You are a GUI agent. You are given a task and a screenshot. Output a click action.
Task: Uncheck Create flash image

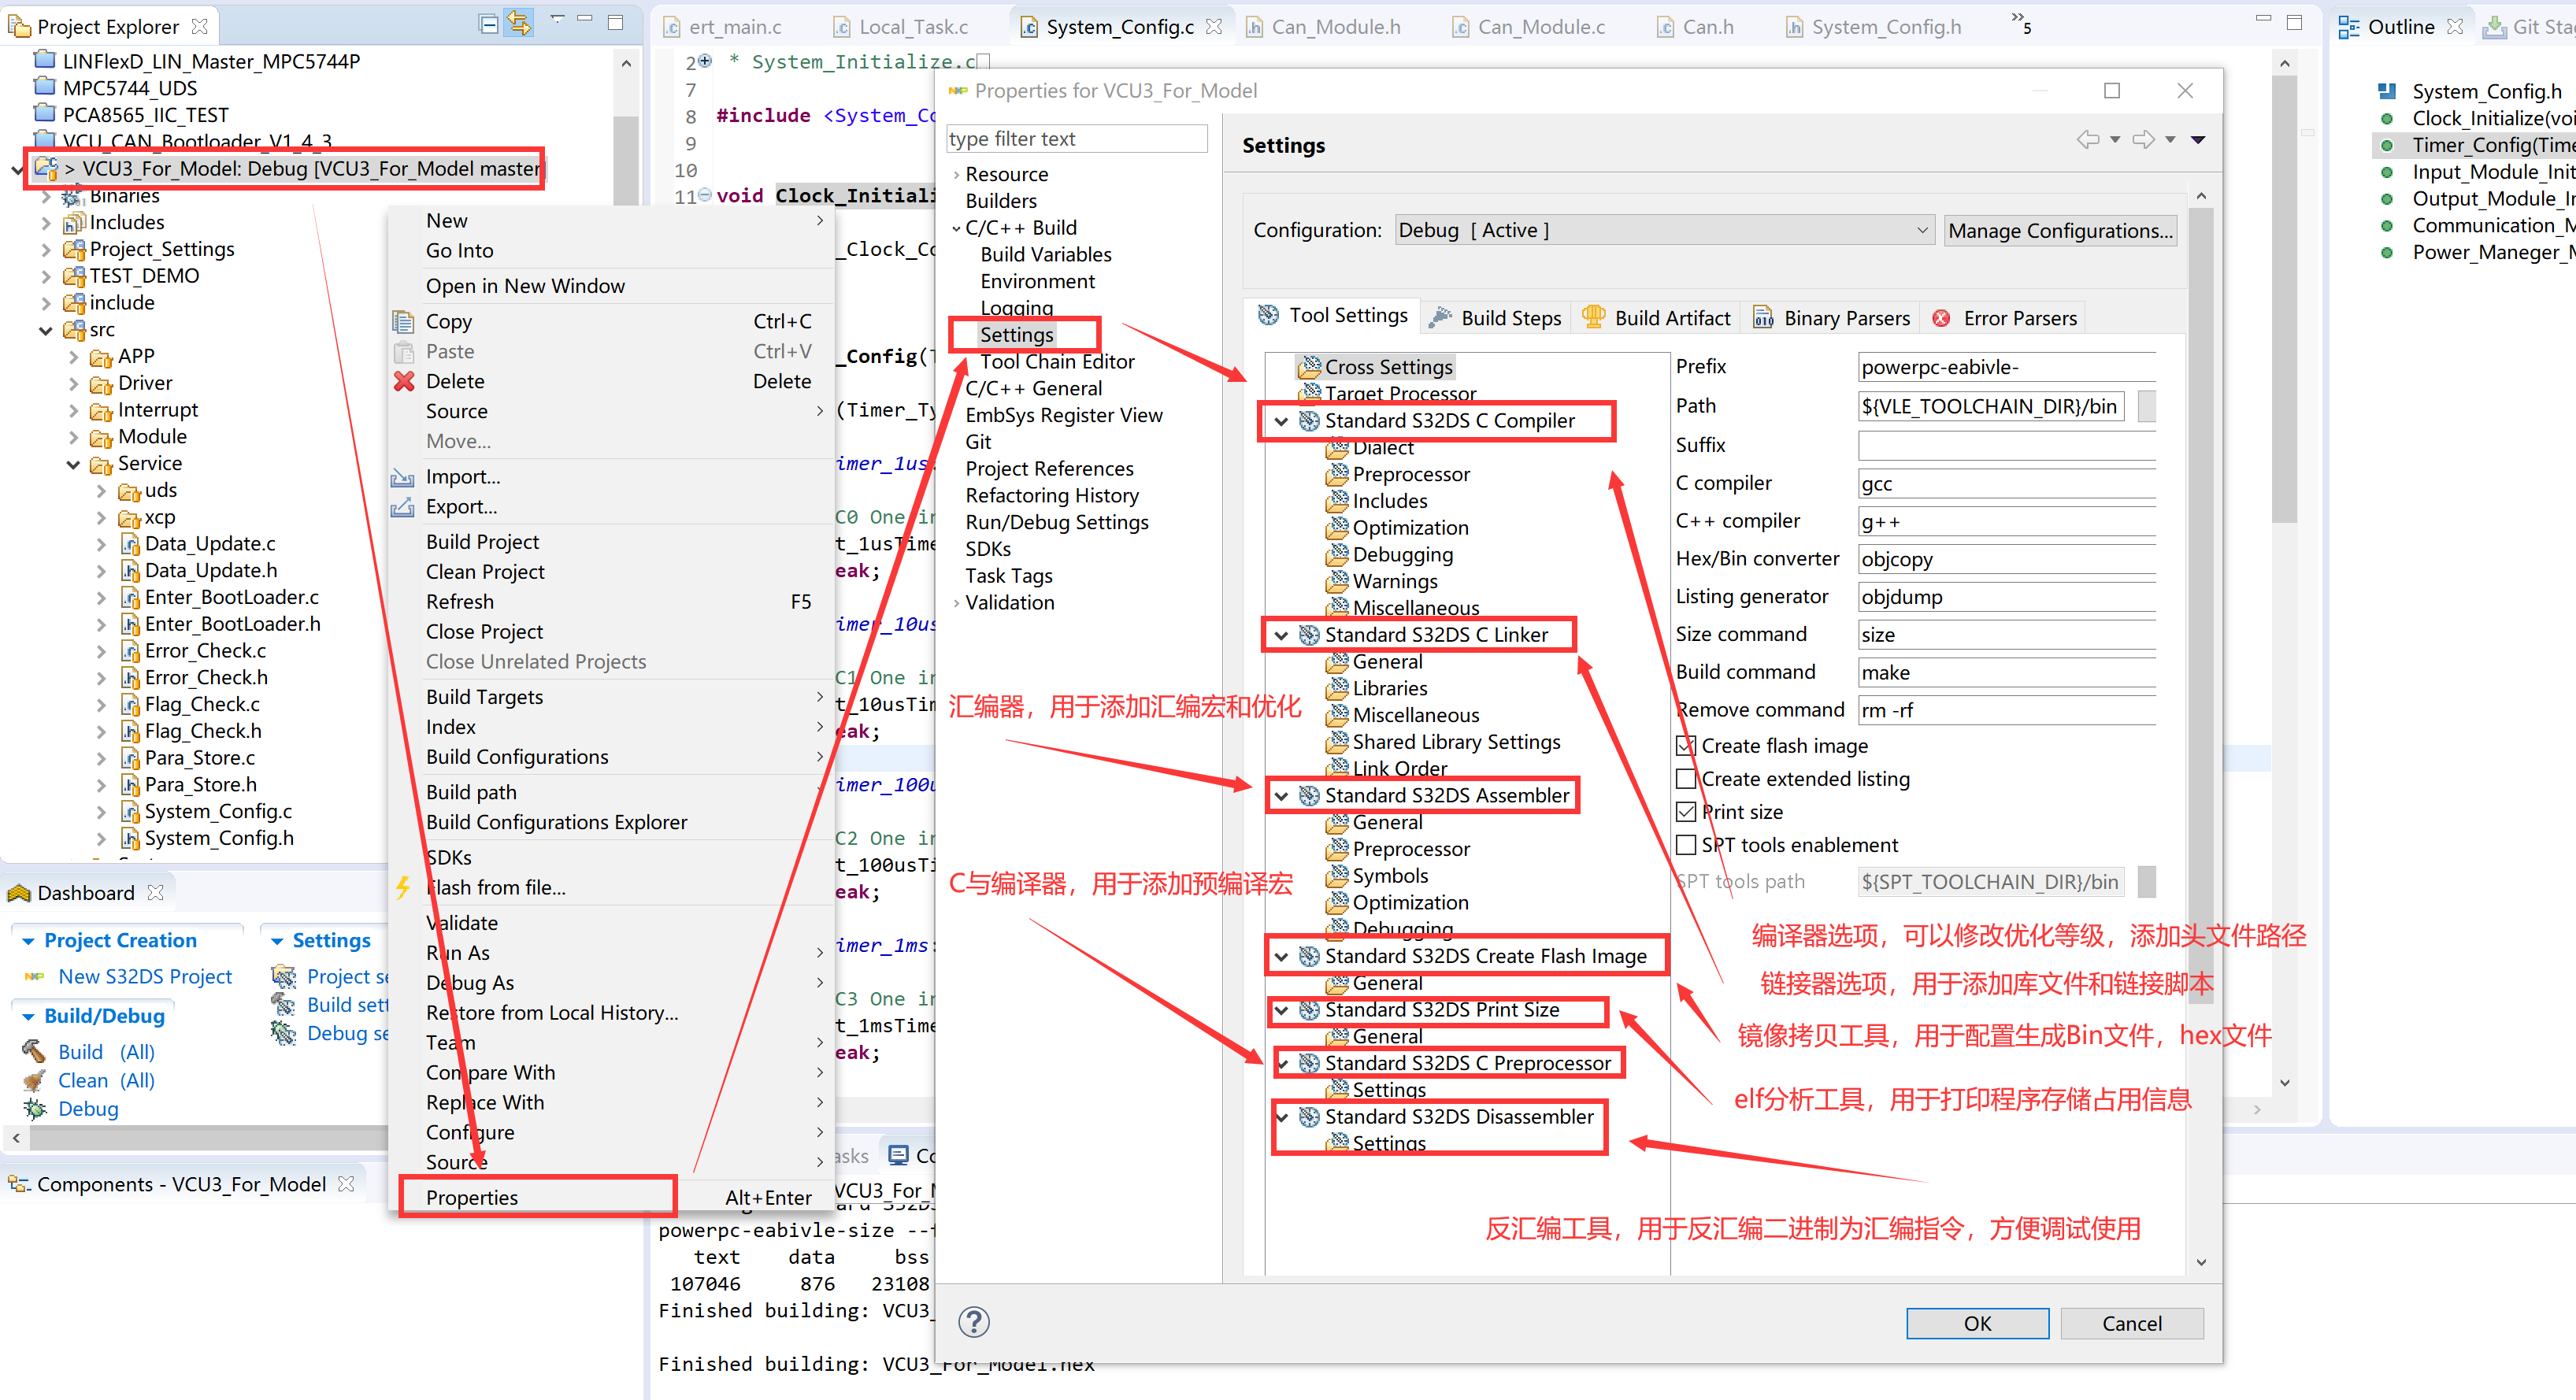tap(1685, 745)
